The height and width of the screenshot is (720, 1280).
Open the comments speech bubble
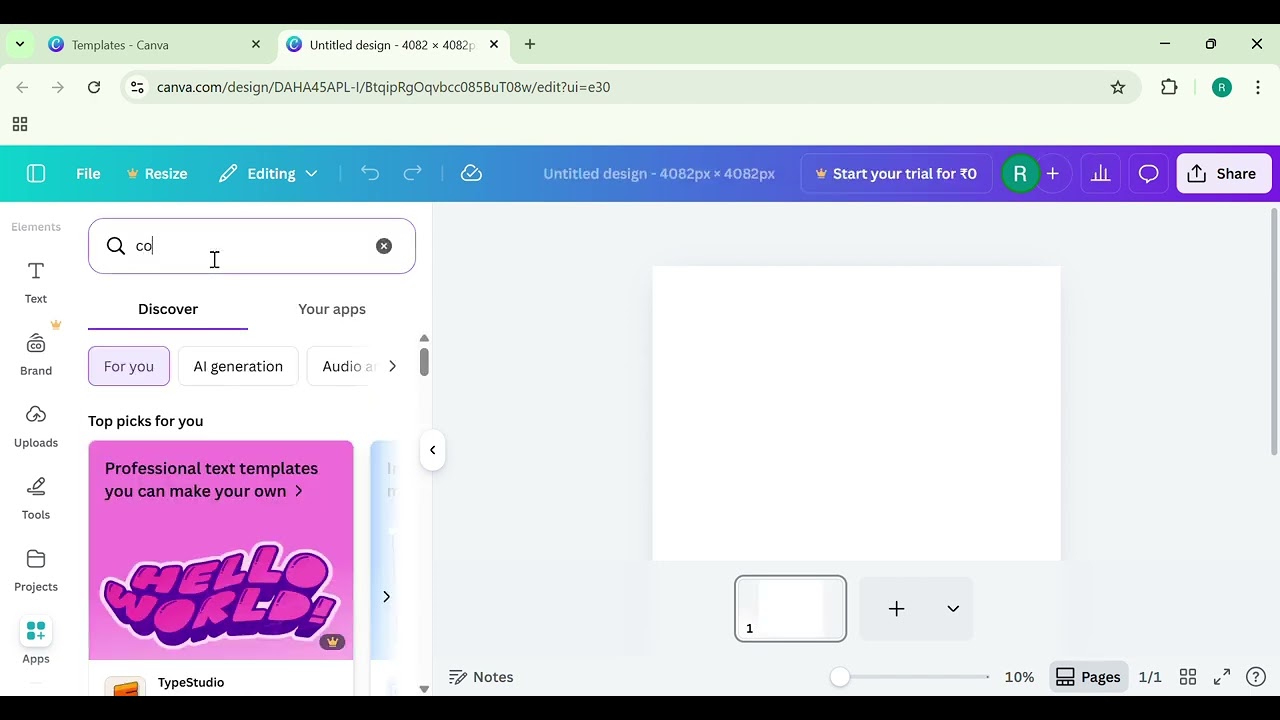point(1148,173)
